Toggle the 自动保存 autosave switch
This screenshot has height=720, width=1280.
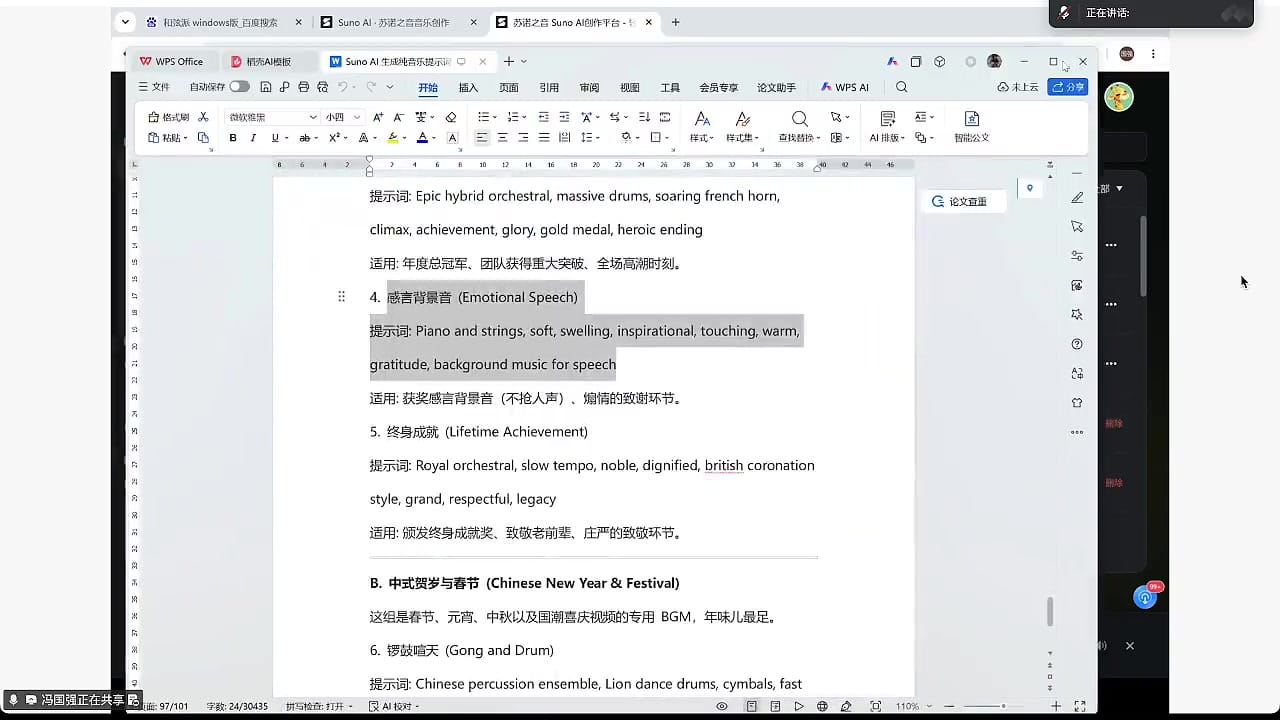pos(239,87)
